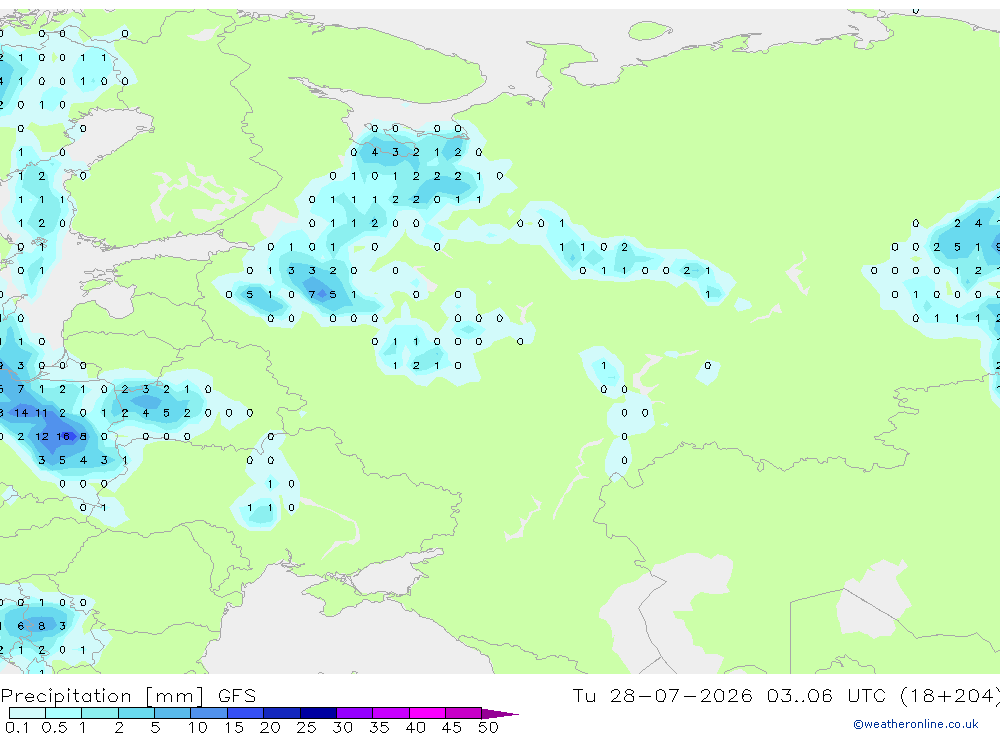Viewport: 1000px width, 733px height.
Task: Click the purple 30 to 35 legend swatch
Action: click(x=355, y=713)
